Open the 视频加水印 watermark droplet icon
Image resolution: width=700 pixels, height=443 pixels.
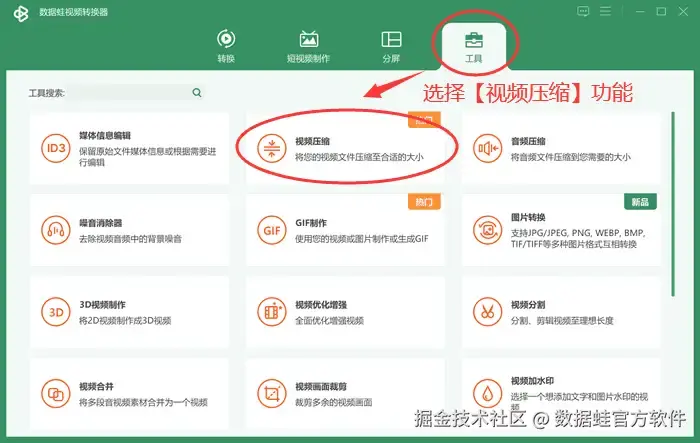[488, 394]
